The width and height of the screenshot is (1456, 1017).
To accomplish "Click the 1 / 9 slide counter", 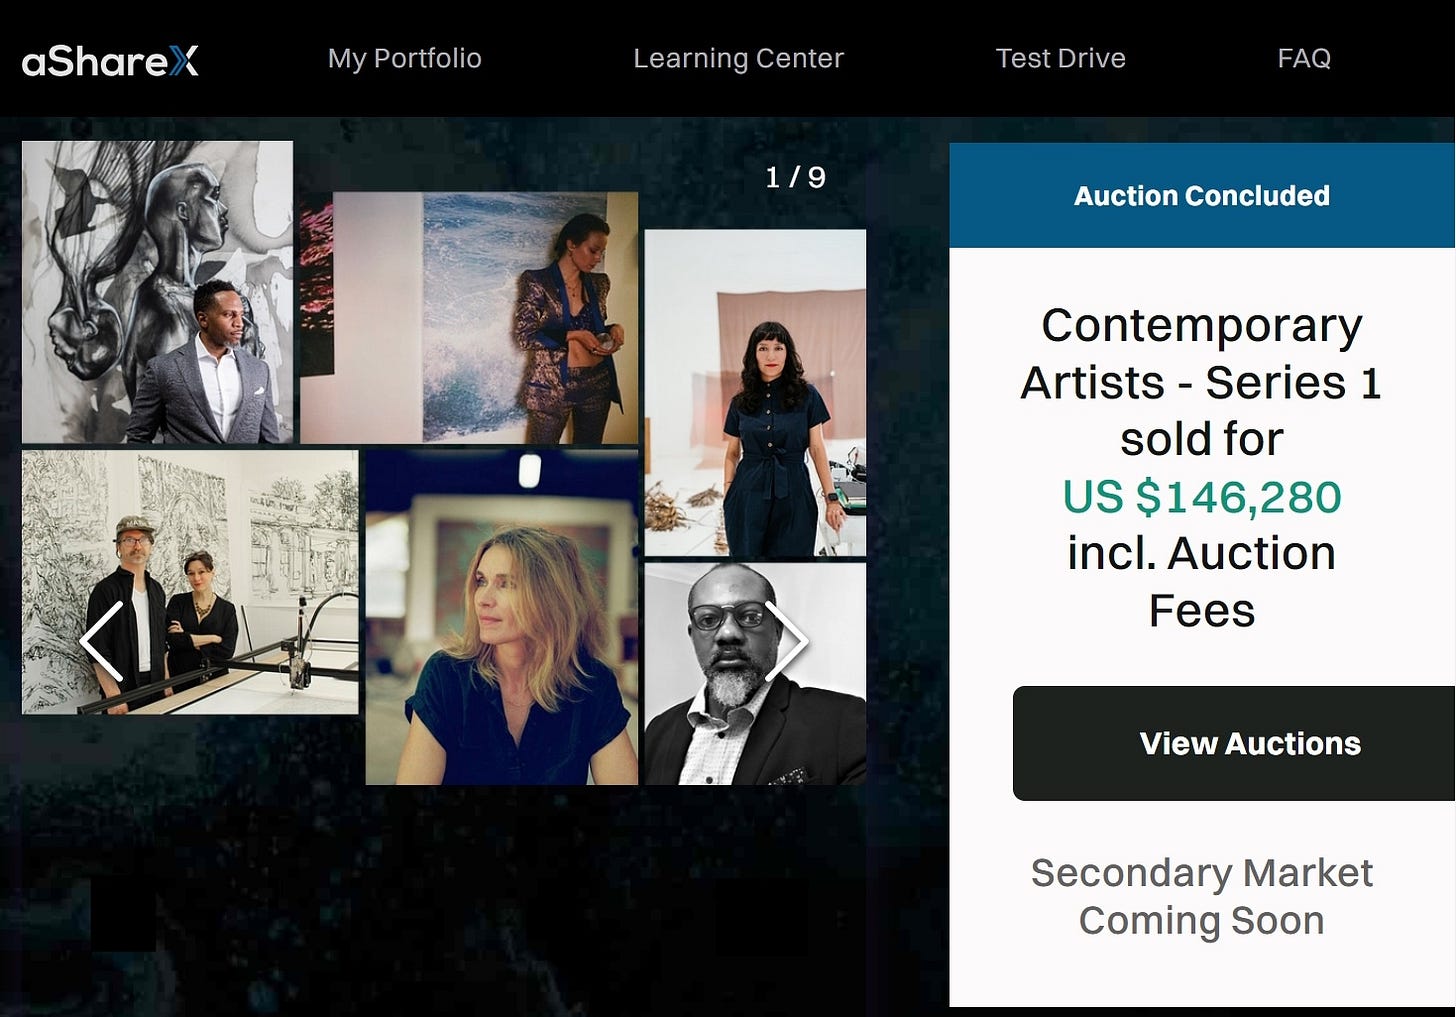I will 795,177.
